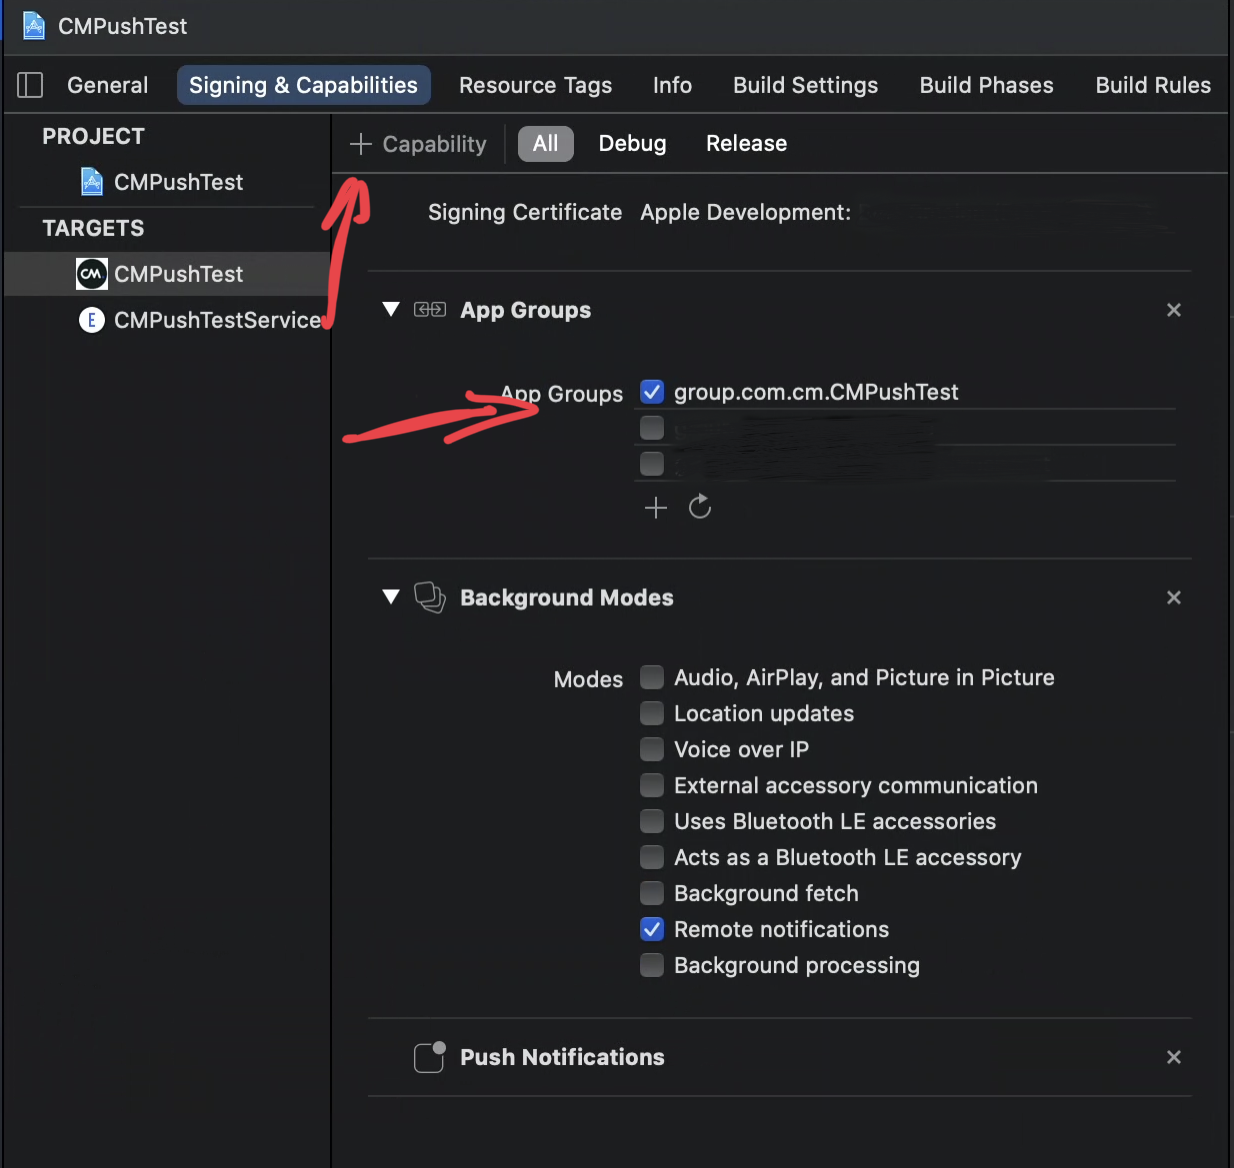The height and width of the screenshot is (1168, 1234).
Task: Switch to the Info tab
Action: [673, 85]
